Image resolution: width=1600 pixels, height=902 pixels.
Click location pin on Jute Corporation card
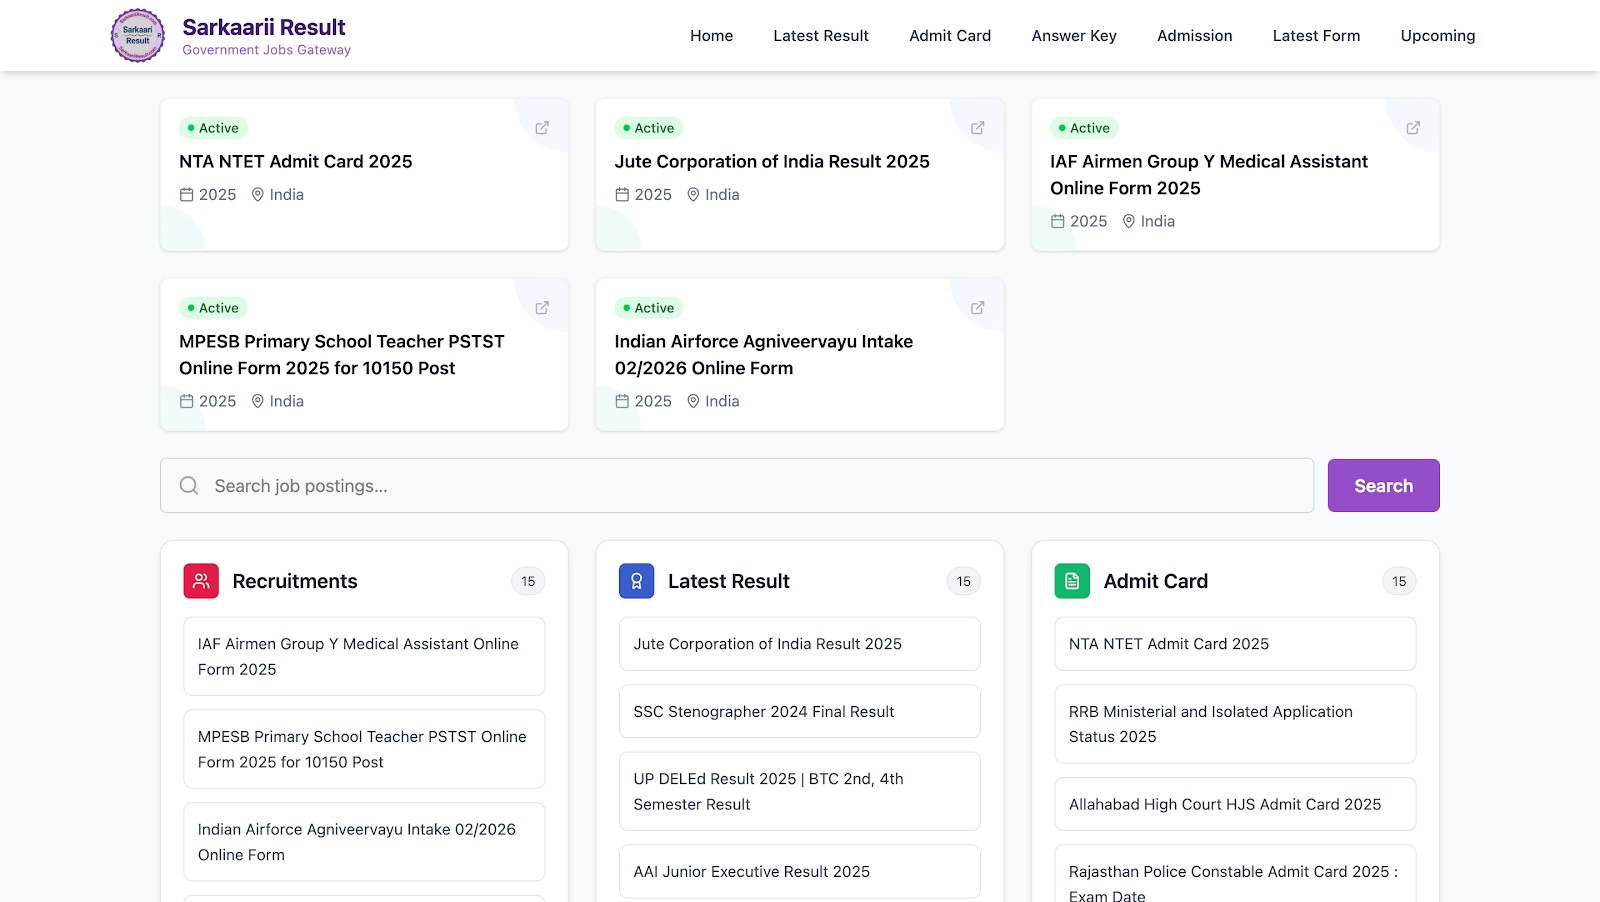693,195
